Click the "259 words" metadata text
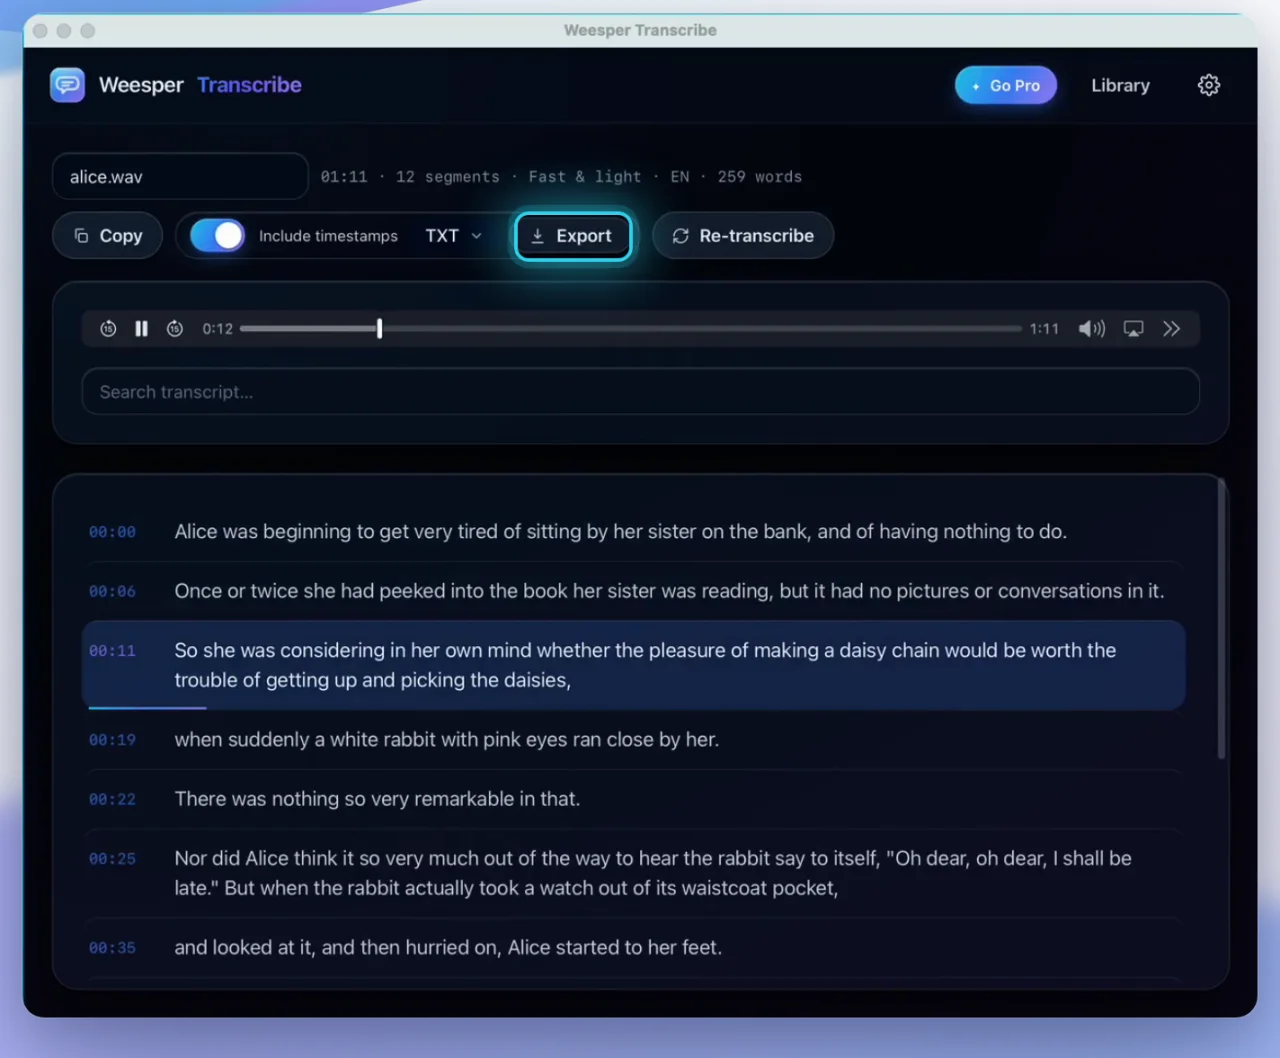This screenshot has height=1058, width=1280. [759, 177]
